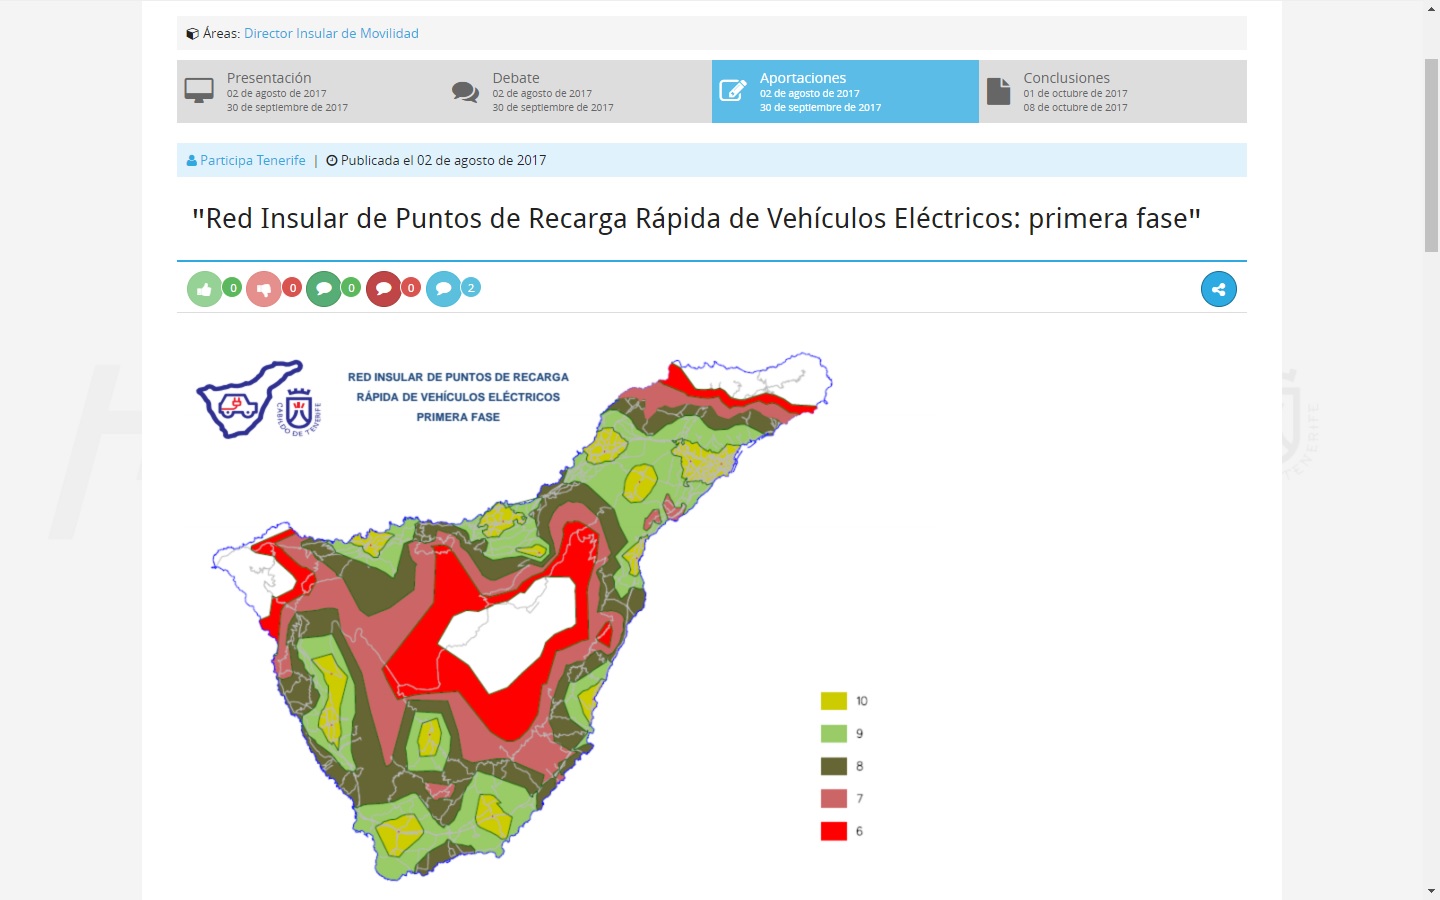Click the red thumbs-down dislike button
This screenshot has height=900, width=1440.
pyautogui.click(x=264, y=289)
